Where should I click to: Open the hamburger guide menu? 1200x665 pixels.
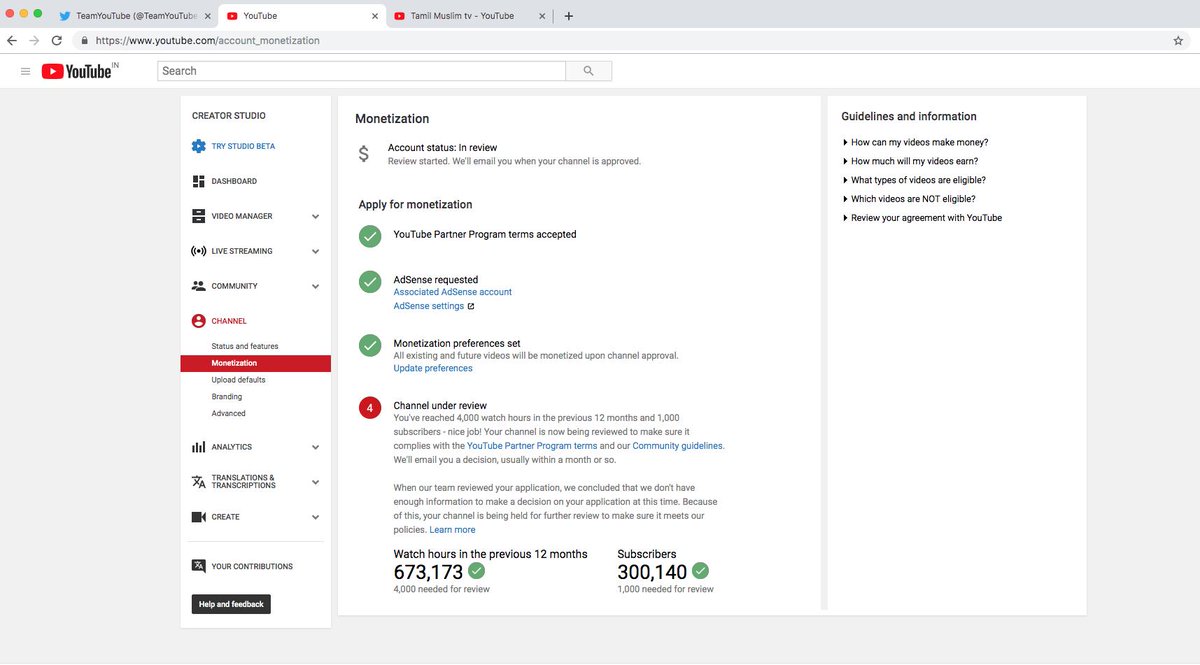point(25,71)
